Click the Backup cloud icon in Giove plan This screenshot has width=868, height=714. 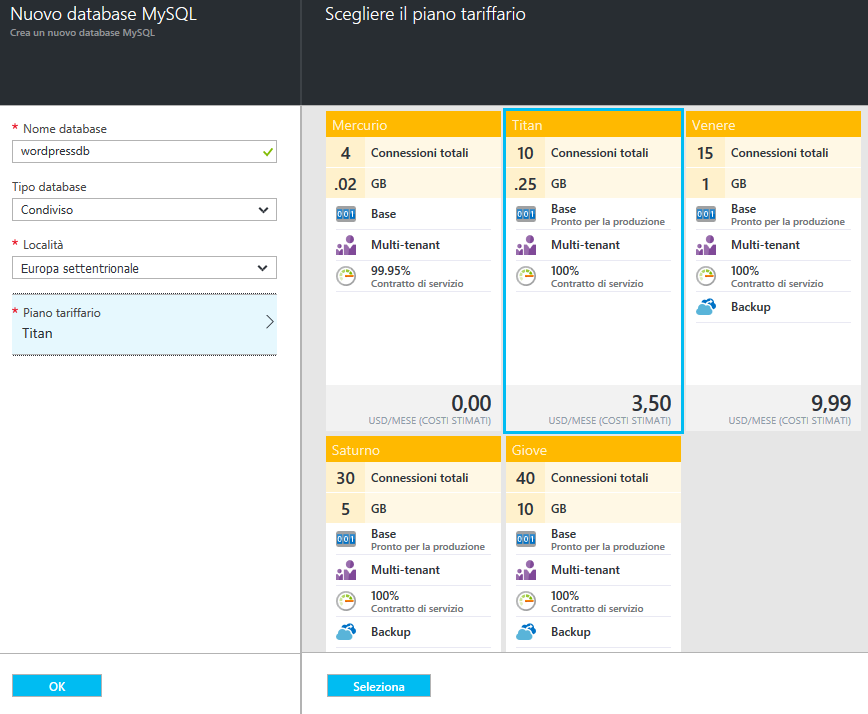coord(526,632)
